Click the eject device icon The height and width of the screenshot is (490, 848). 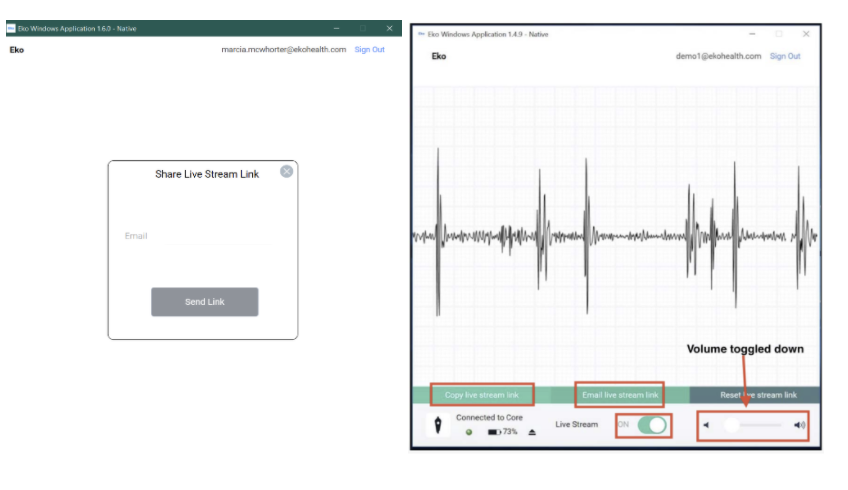[x=532, y=432]
